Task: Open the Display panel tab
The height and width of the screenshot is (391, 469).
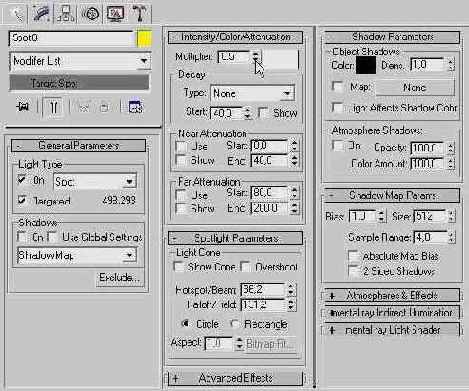Action: coord(115,14)
